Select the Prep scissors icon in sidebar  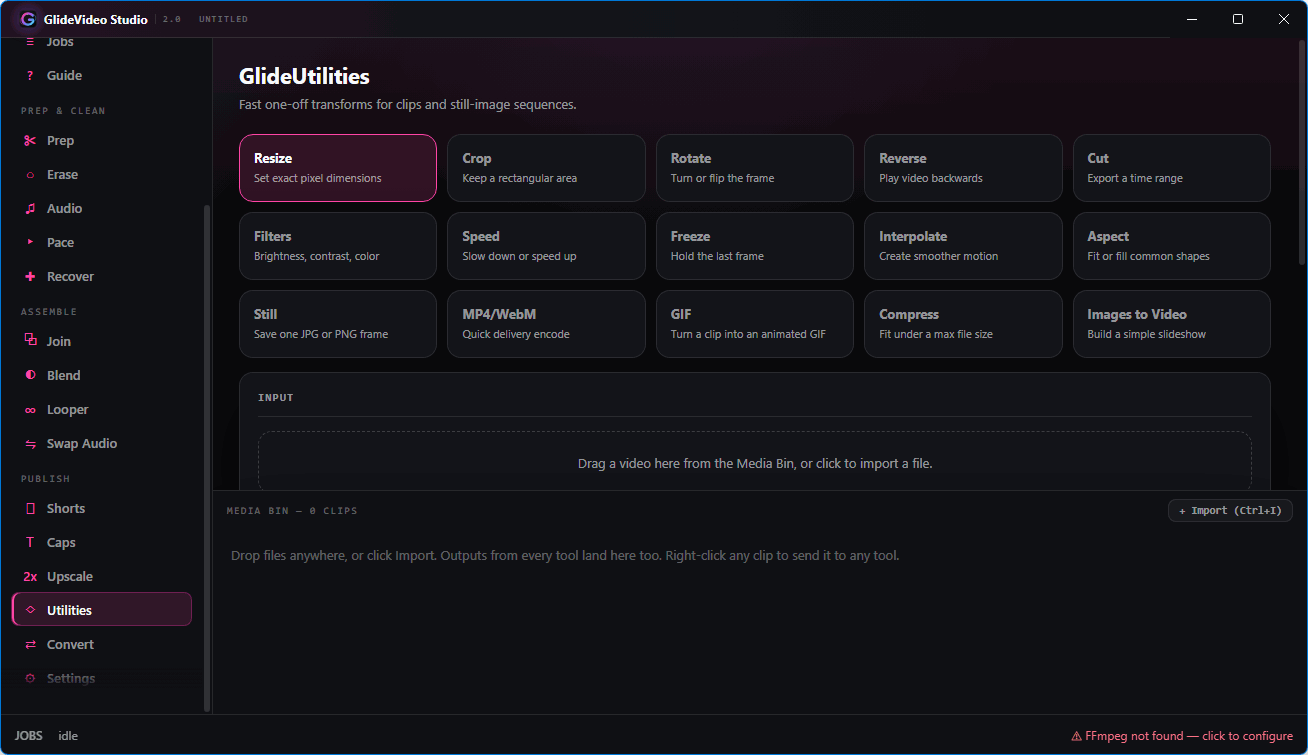pos(30,141)
